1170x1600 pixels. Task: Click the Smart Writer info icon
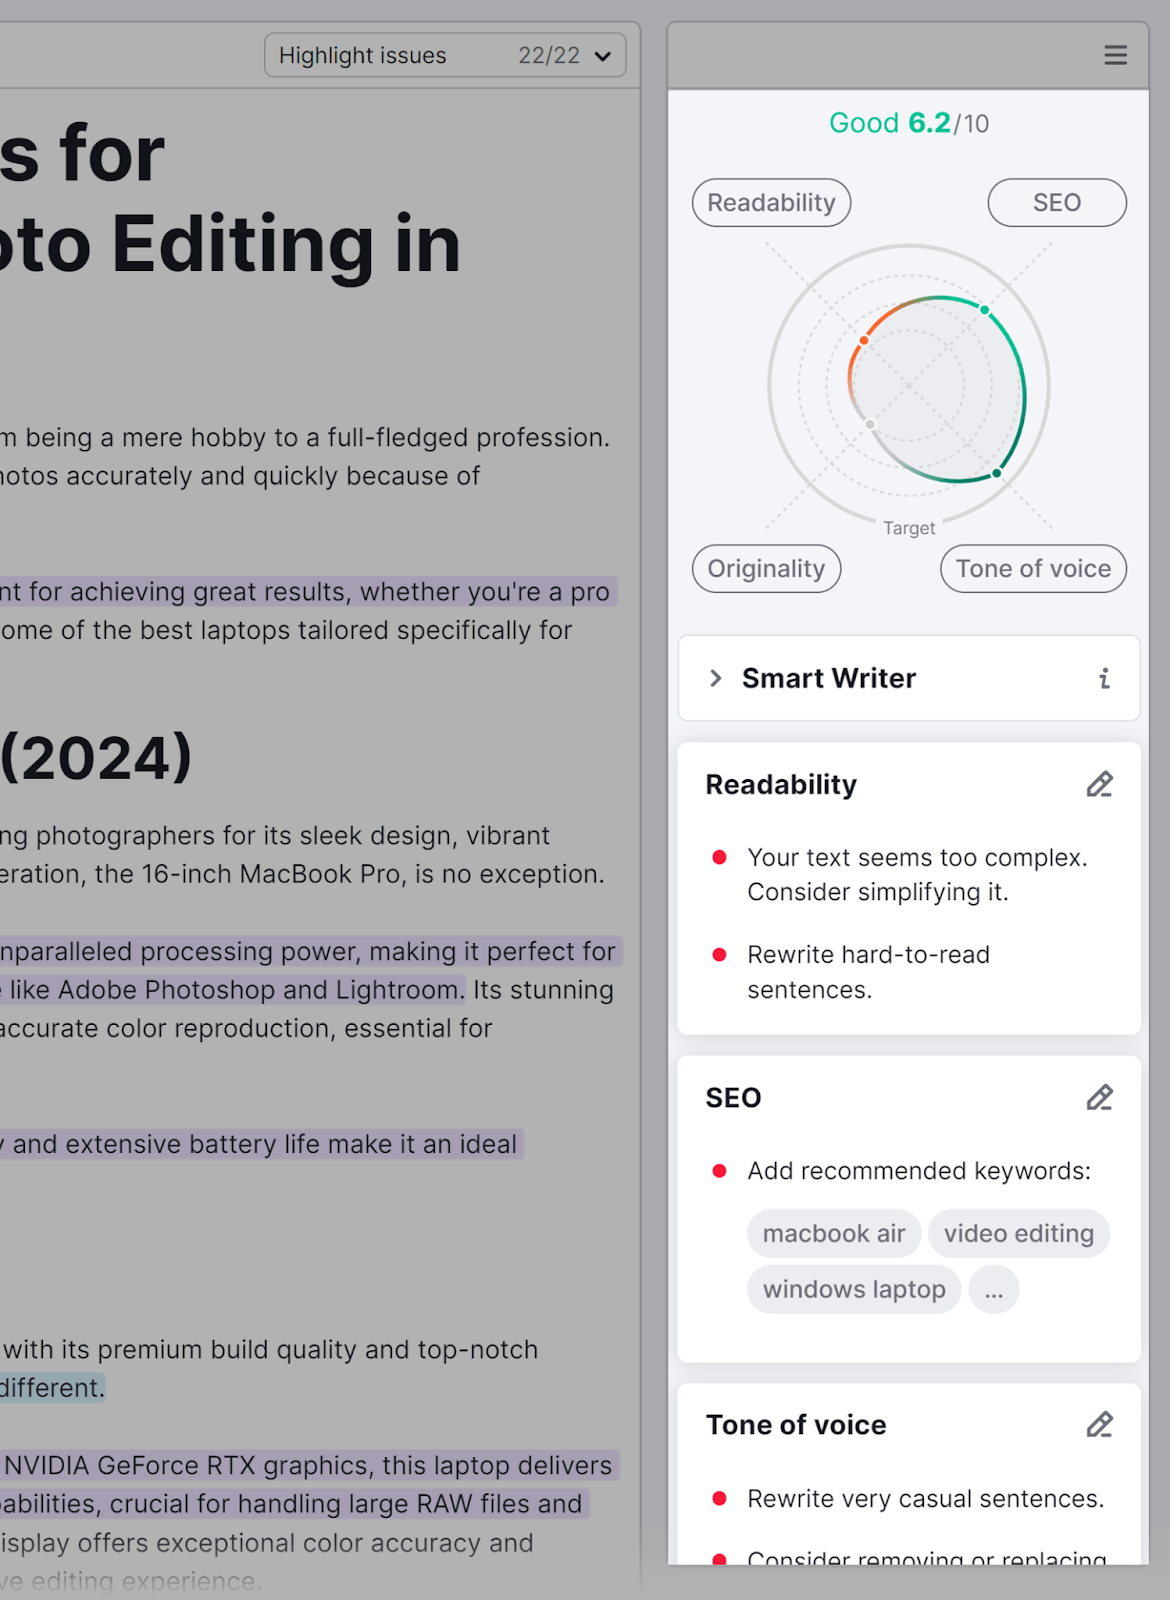coord(1104,679)
